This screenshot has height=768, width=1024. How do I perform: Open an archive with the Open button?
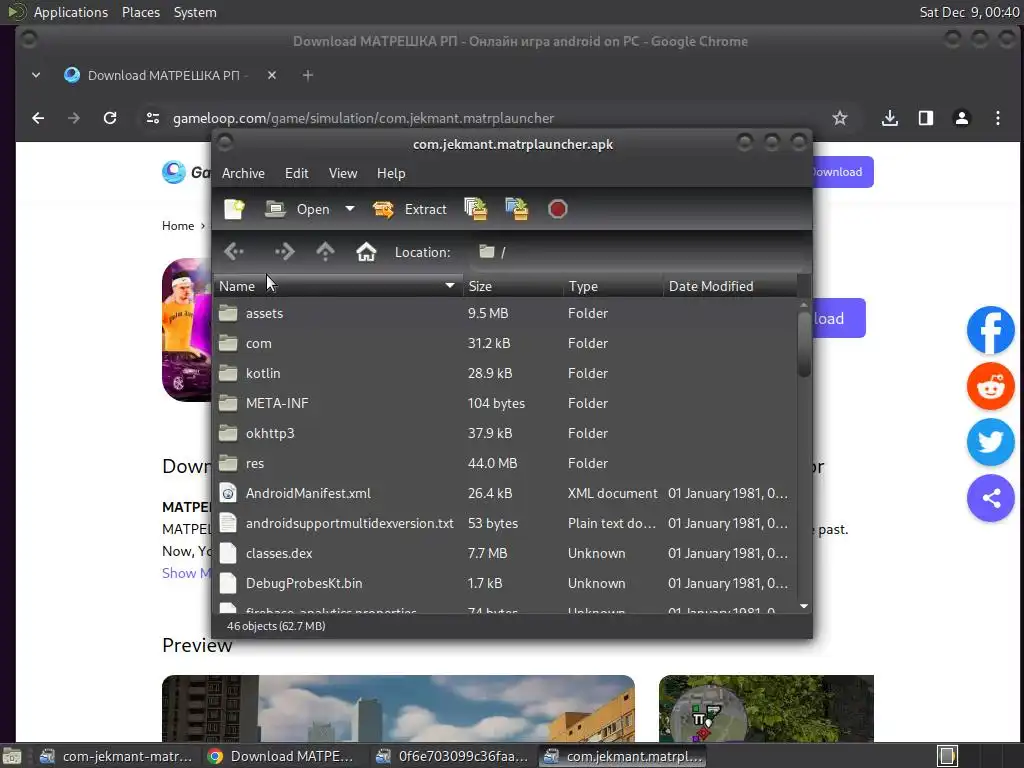[x=298, y=209]
